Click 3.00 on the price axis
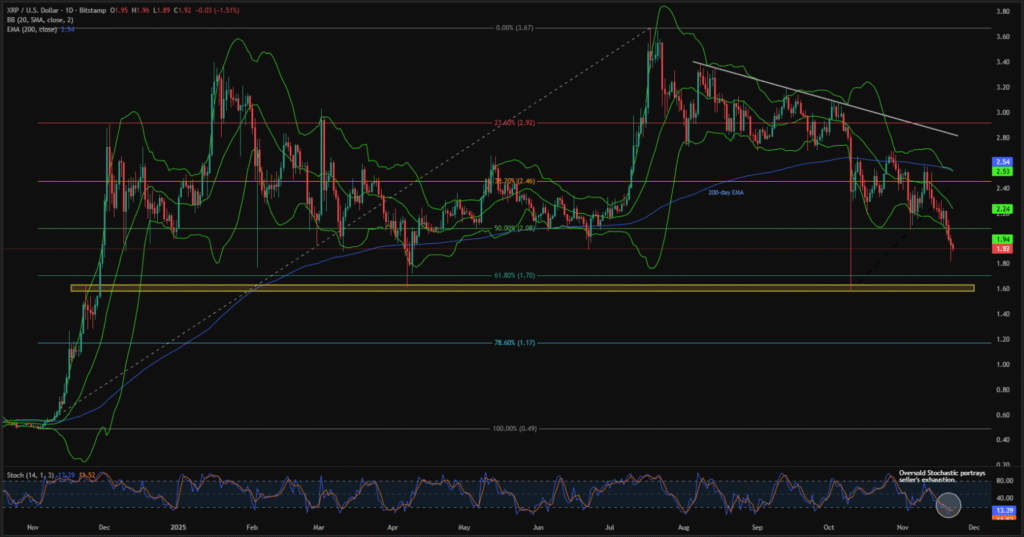 coord(1003,112)
